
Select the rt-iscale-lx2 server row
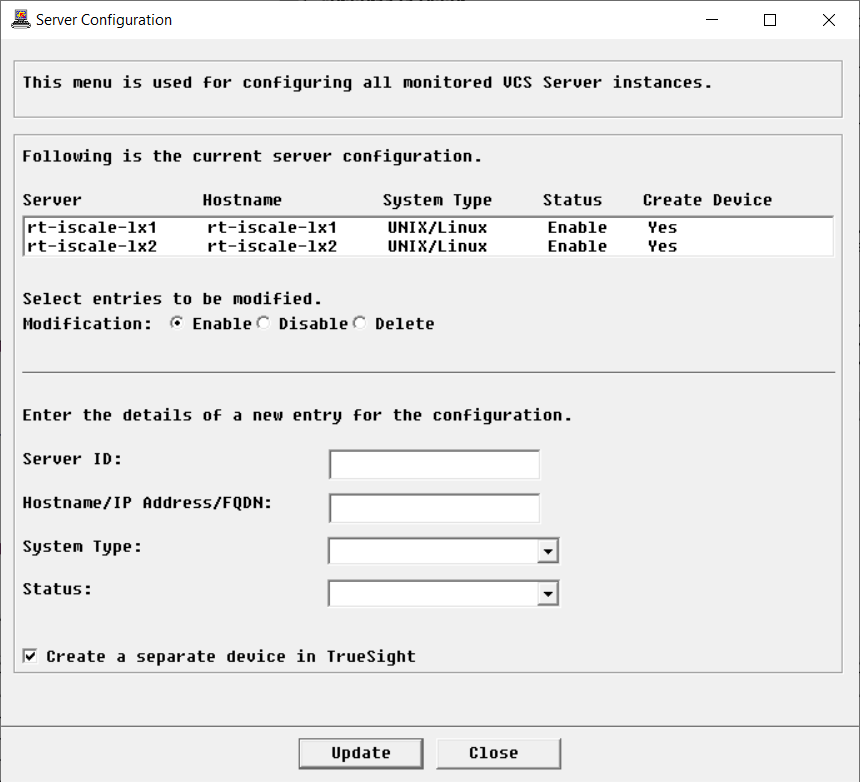pyautogui.click(x=300, y=246)
